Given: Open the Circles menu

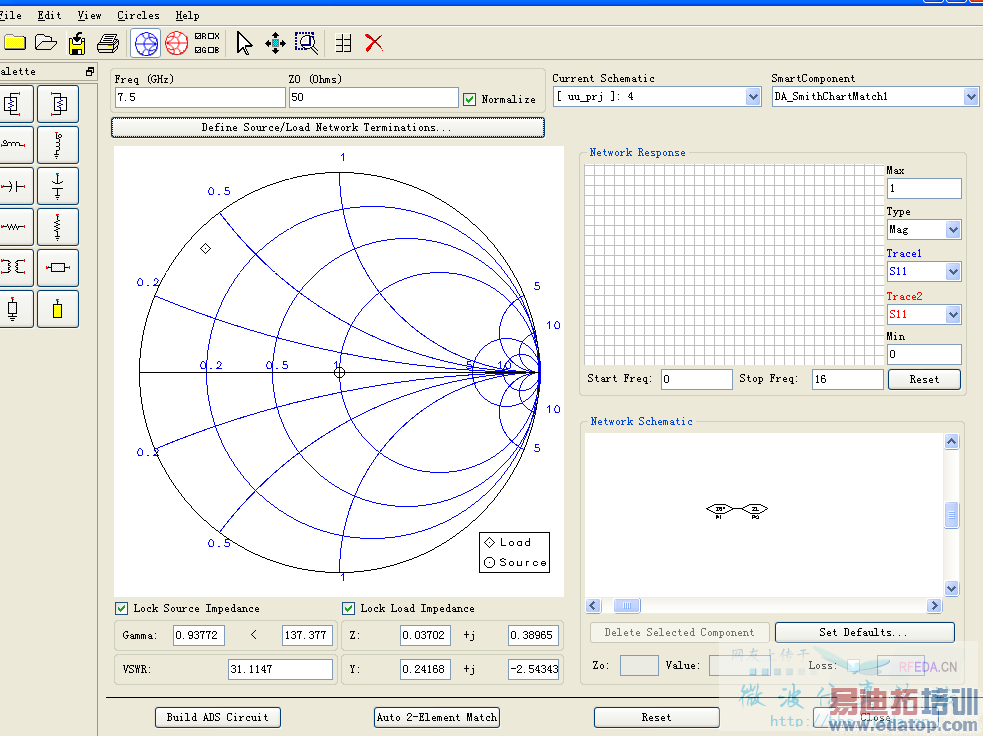Looking at the screenshot, I should (x=138, y=15).
